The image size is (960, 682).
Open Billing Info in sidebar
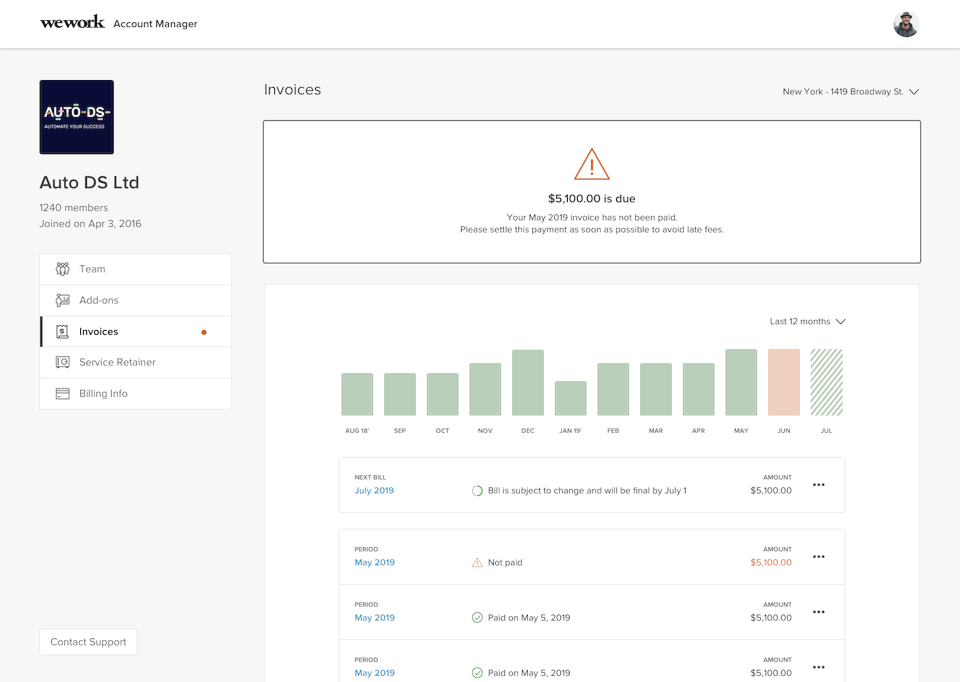[136, 394]
